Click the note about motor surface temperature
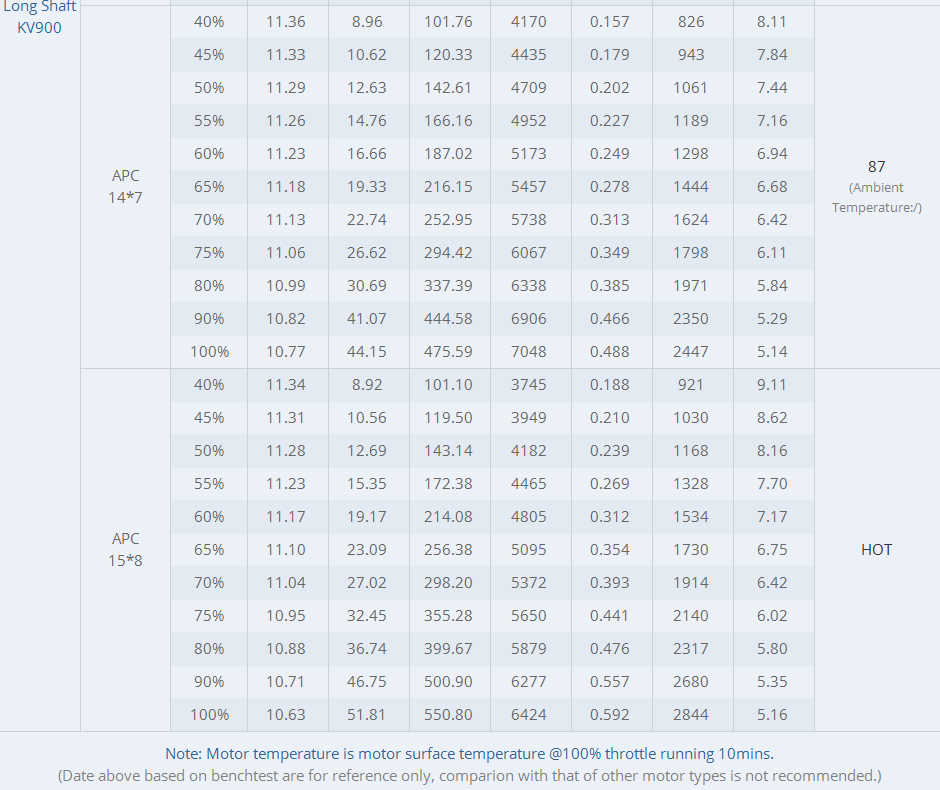Image resolution: width=940 pixels, height=790 pixels. (470, 754)
